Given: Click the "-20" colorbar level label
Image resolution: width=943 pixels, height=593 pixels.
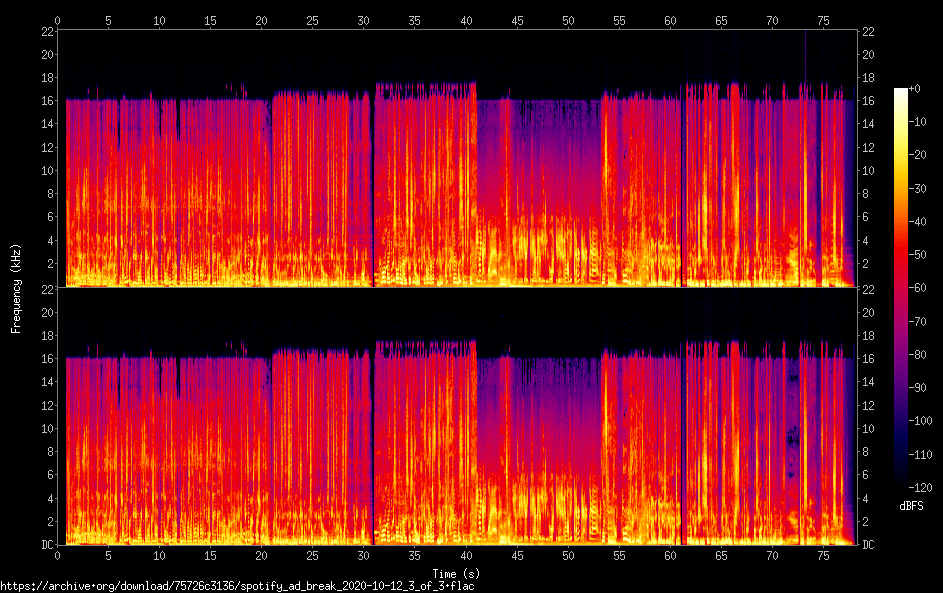Looking at the screenshot, I should [x=918, y=155].
